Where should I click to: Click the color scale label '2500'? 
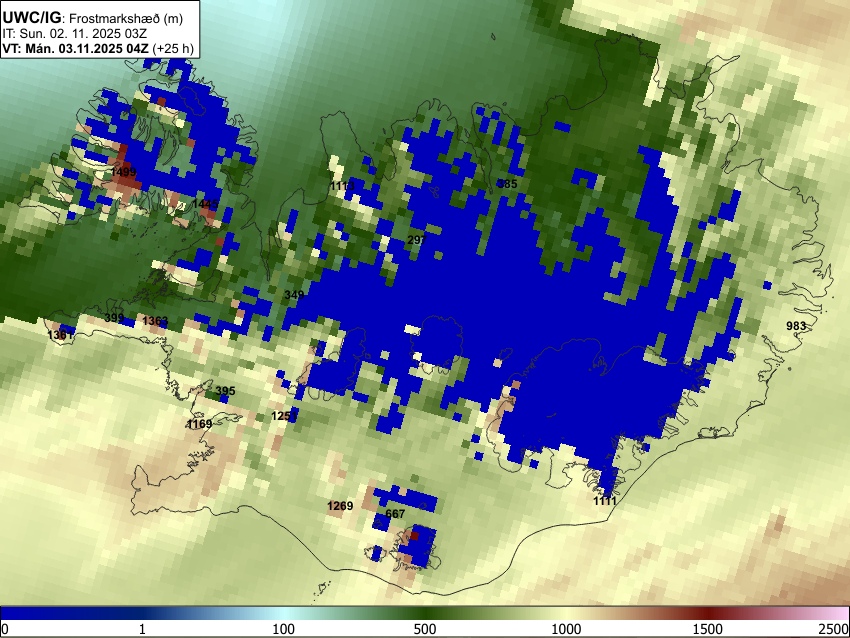835,629
